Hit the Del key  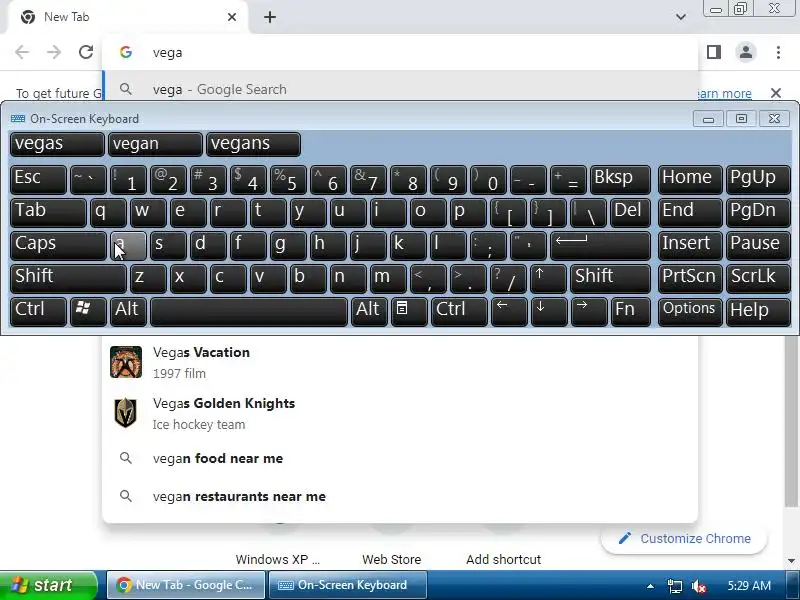(631, 213)
